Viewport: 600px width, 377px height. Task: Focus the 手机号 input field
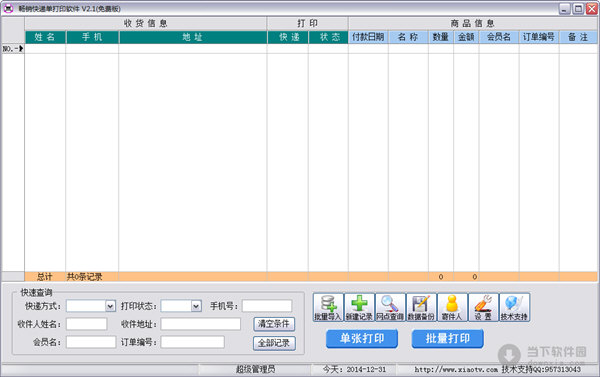[267, 306]
